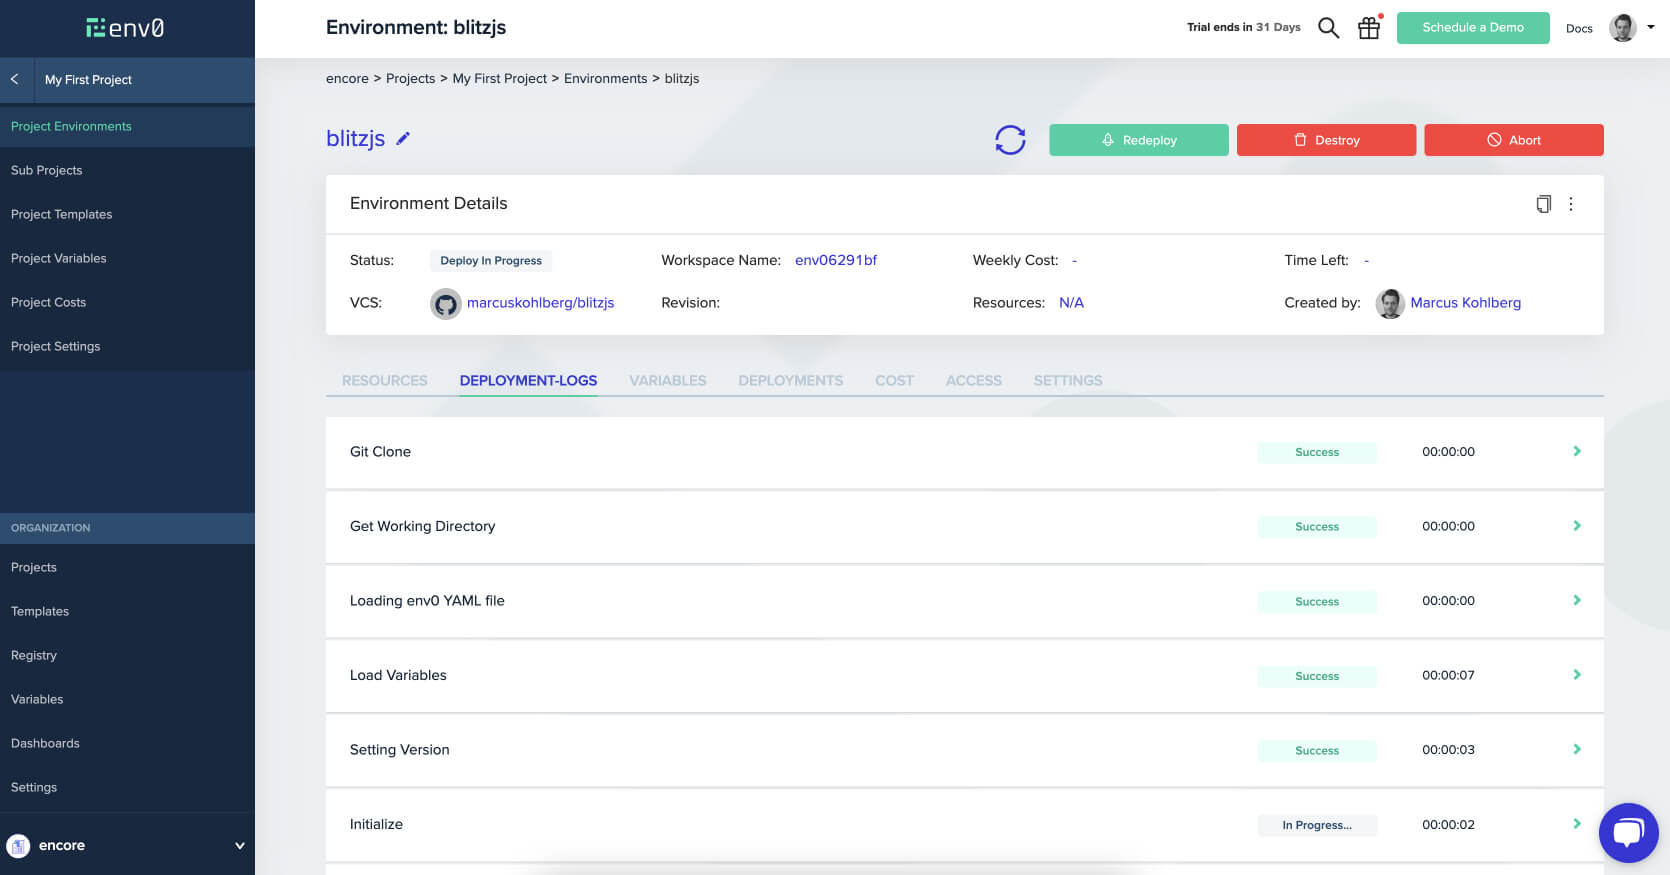Open Project Templates in sidebar
The image size is (1670, 875).
(127, 214)
